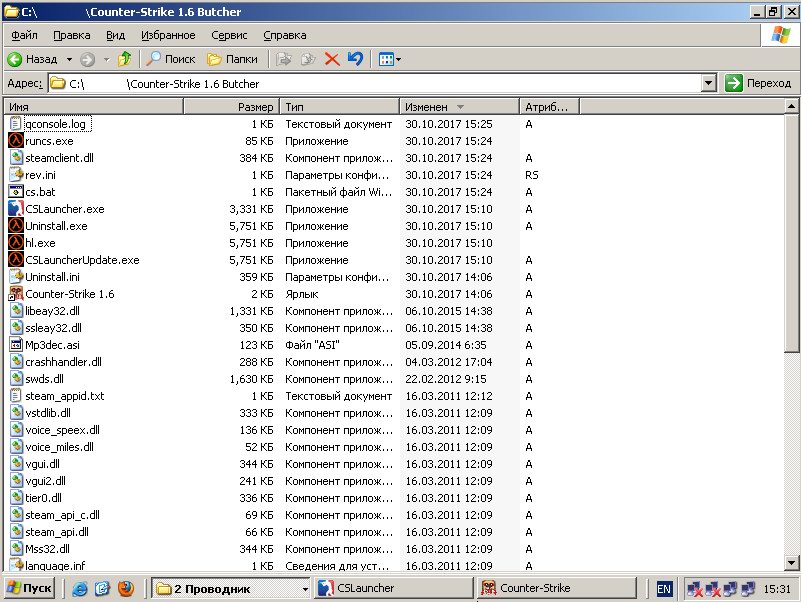
Task: Select the steam_appid.txt file icon
Action: click(16, 396)
